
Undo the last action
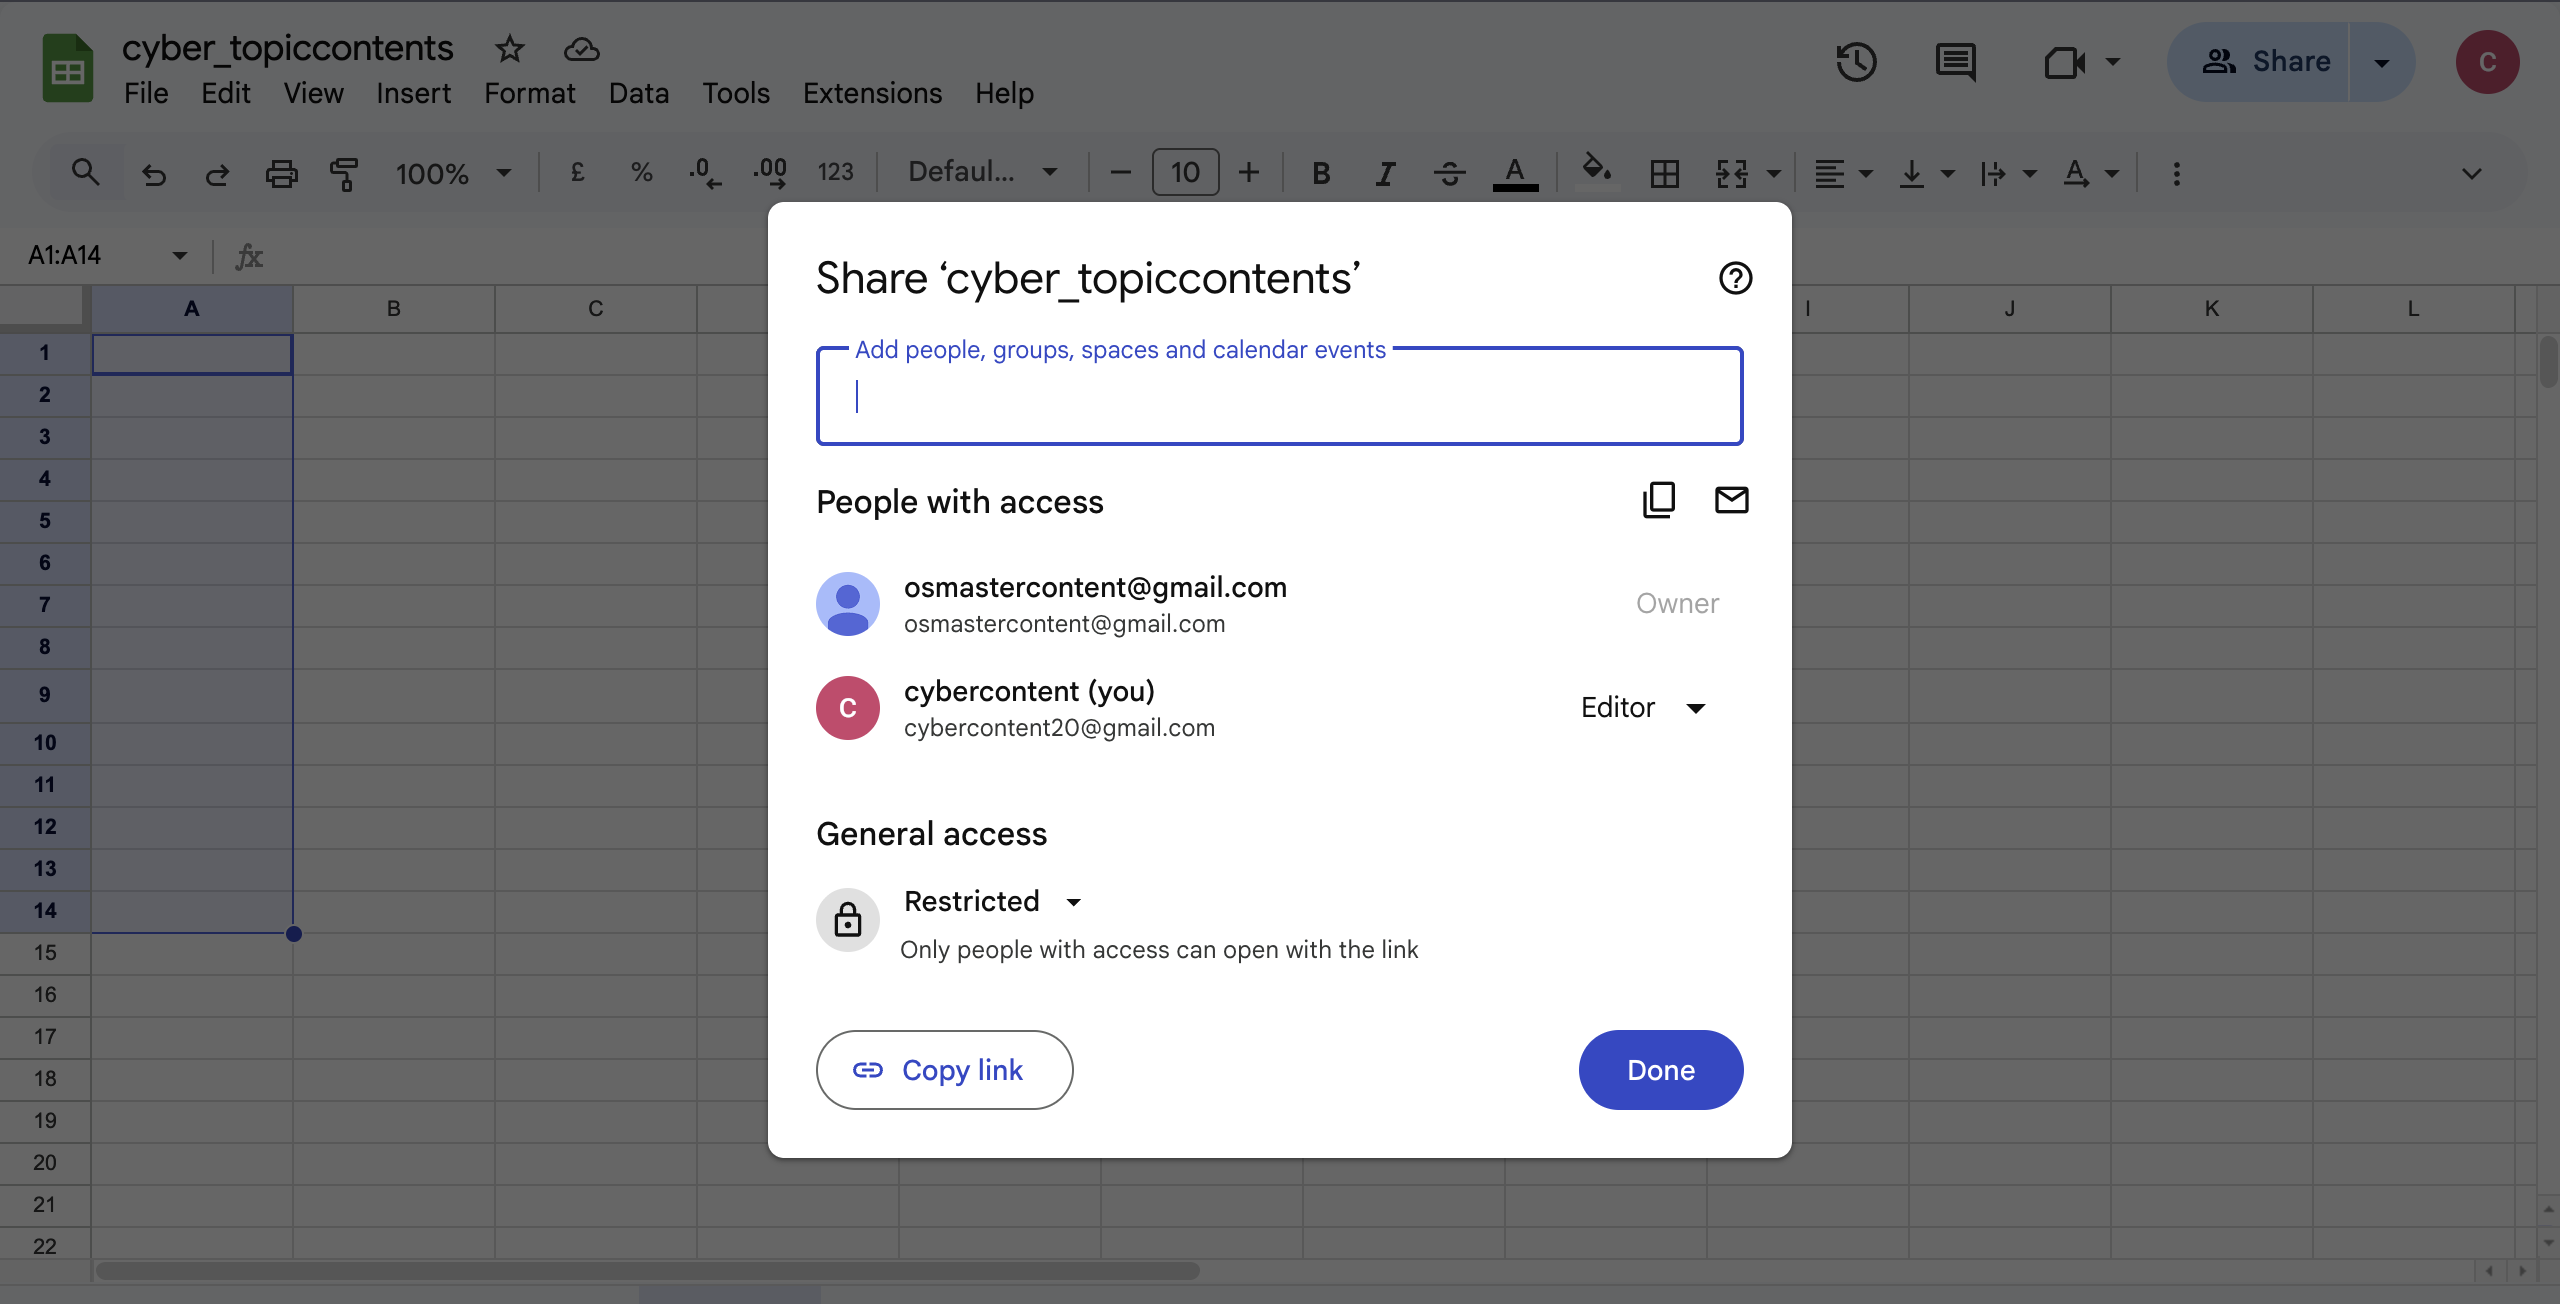154,172
